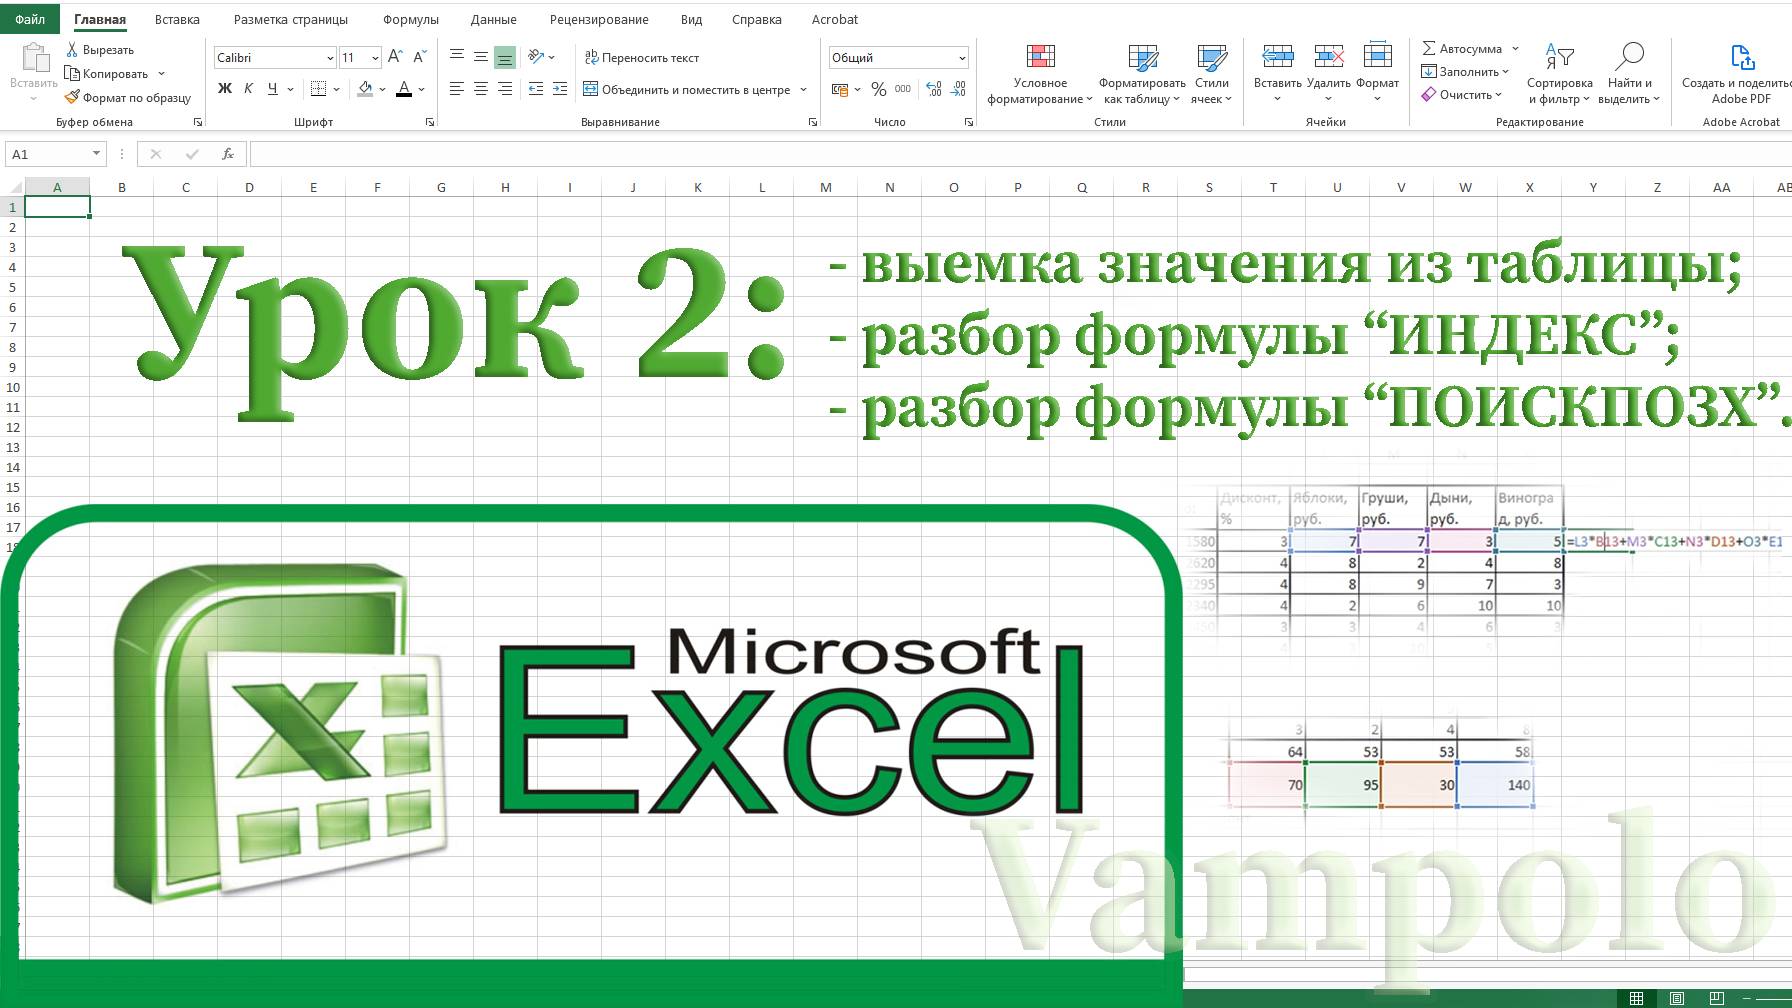Click the Borders icon

coord(318,89)
